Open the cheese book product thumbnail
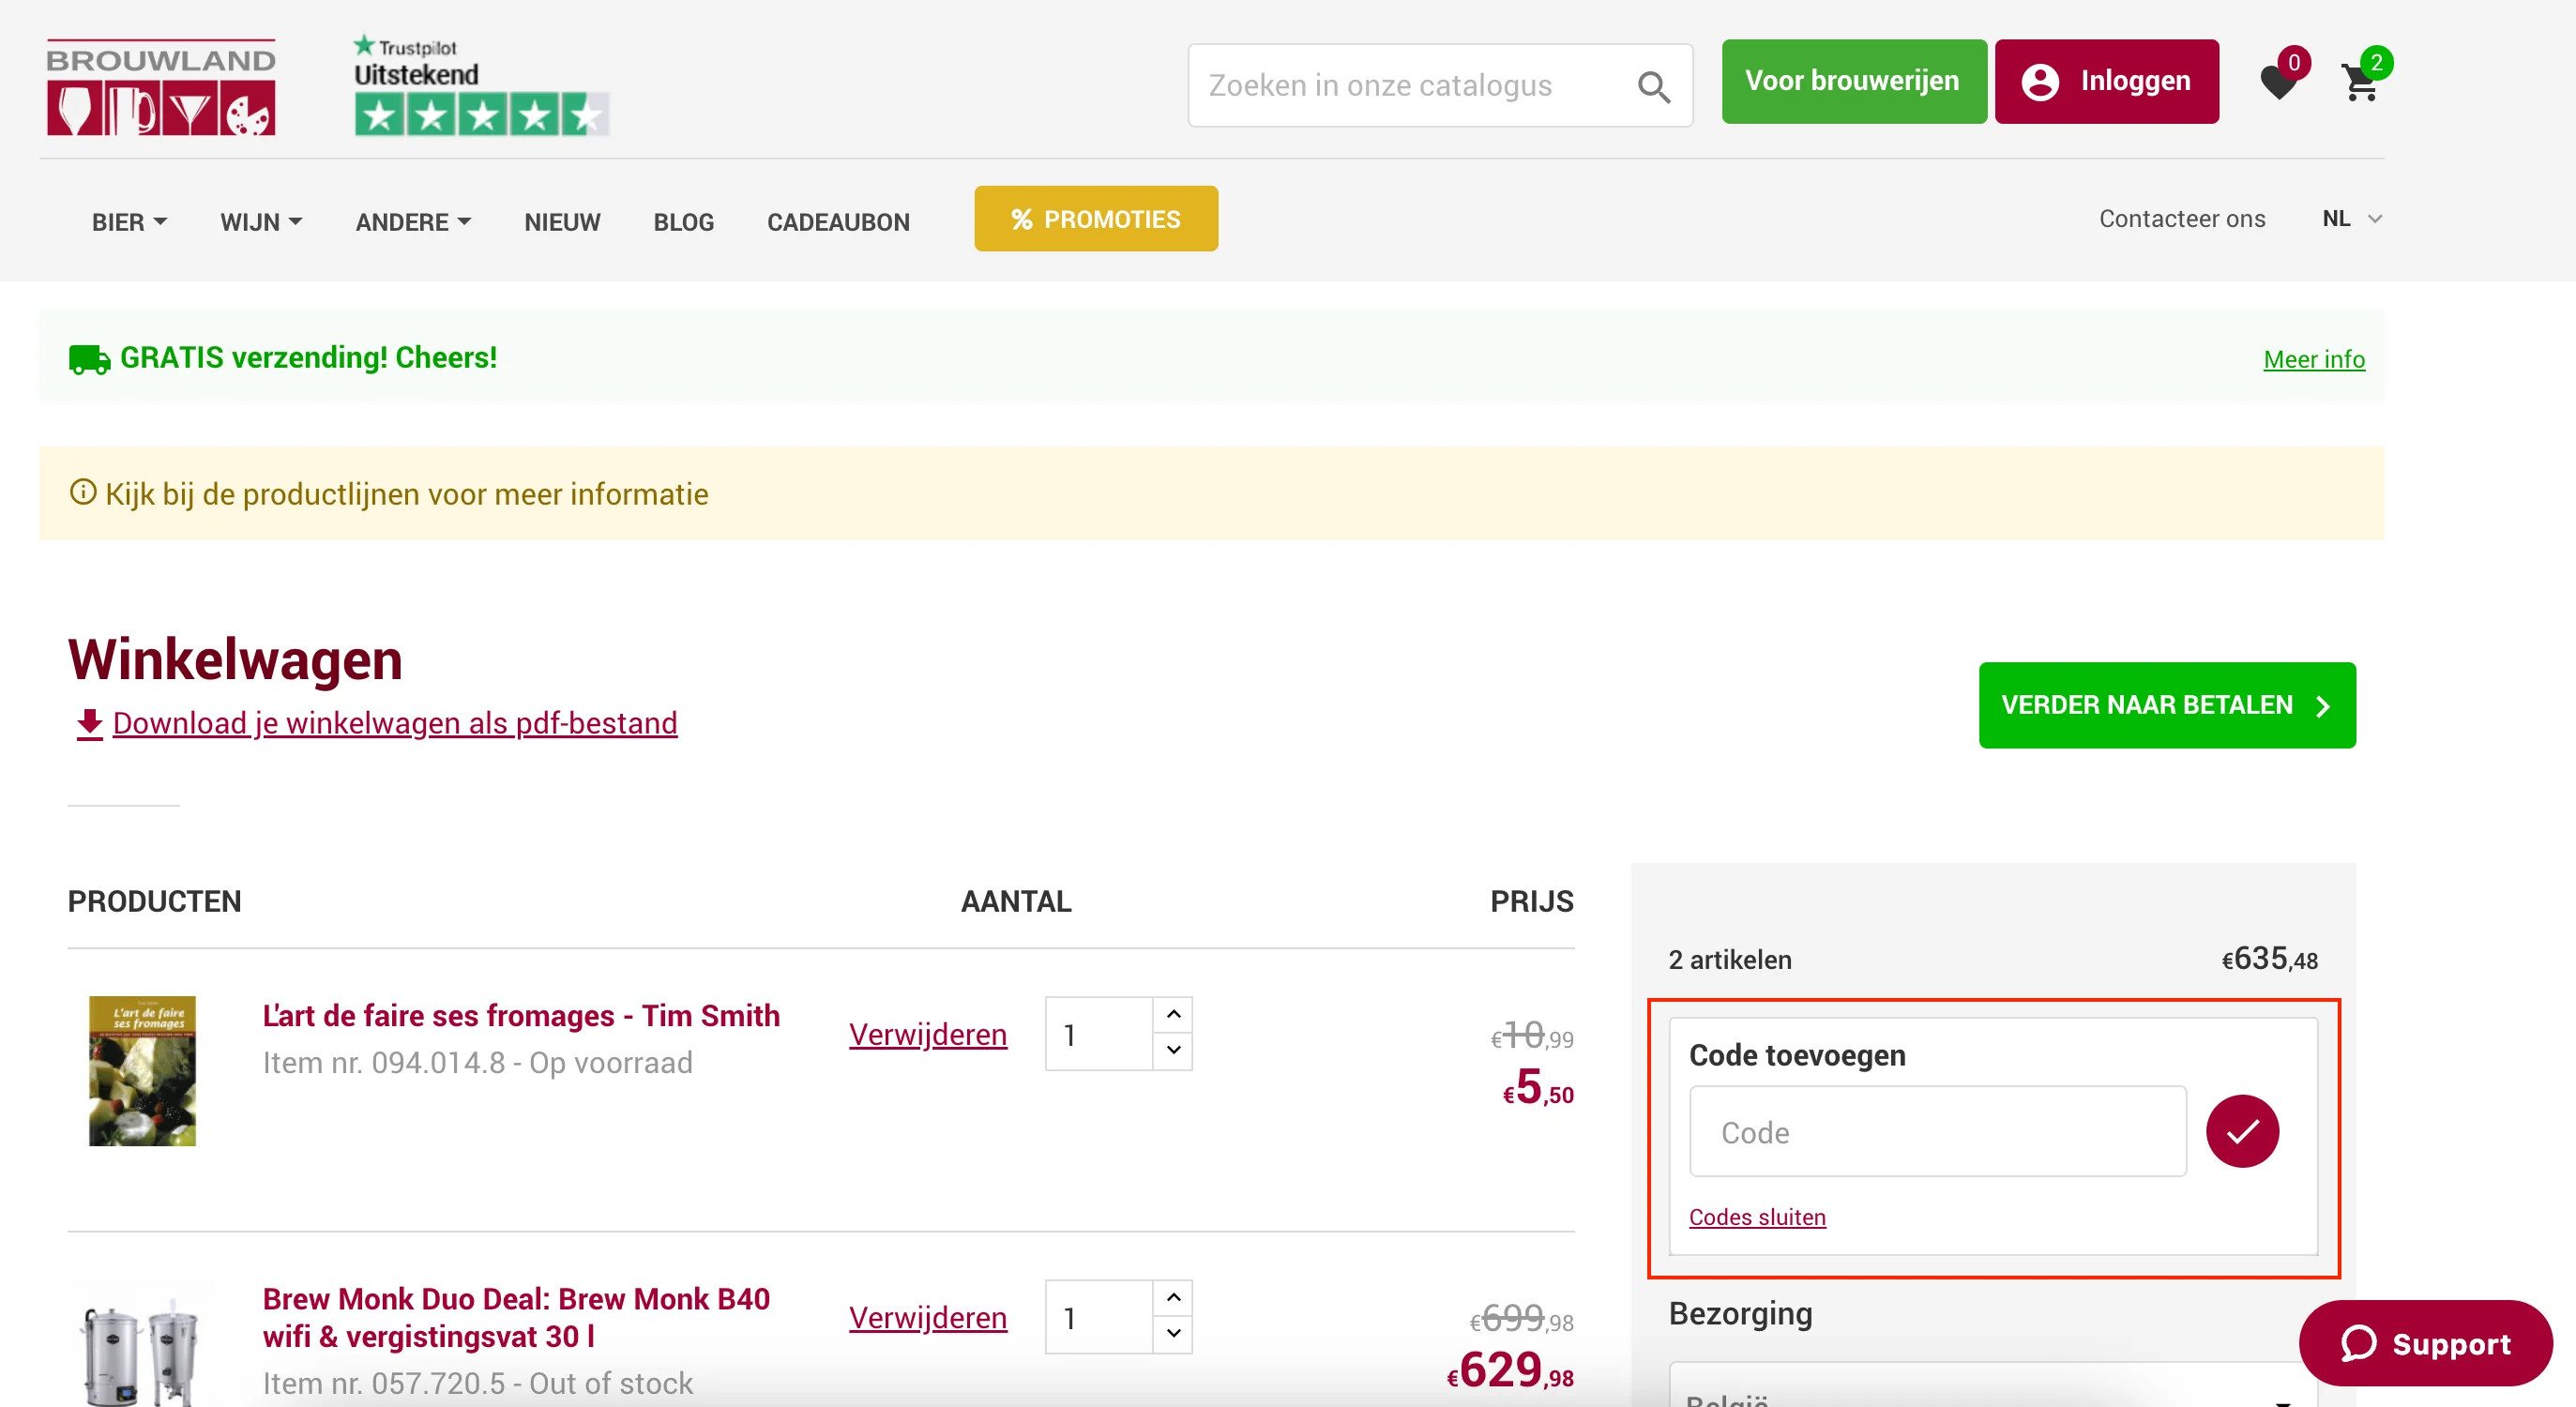 [142, 1071]
